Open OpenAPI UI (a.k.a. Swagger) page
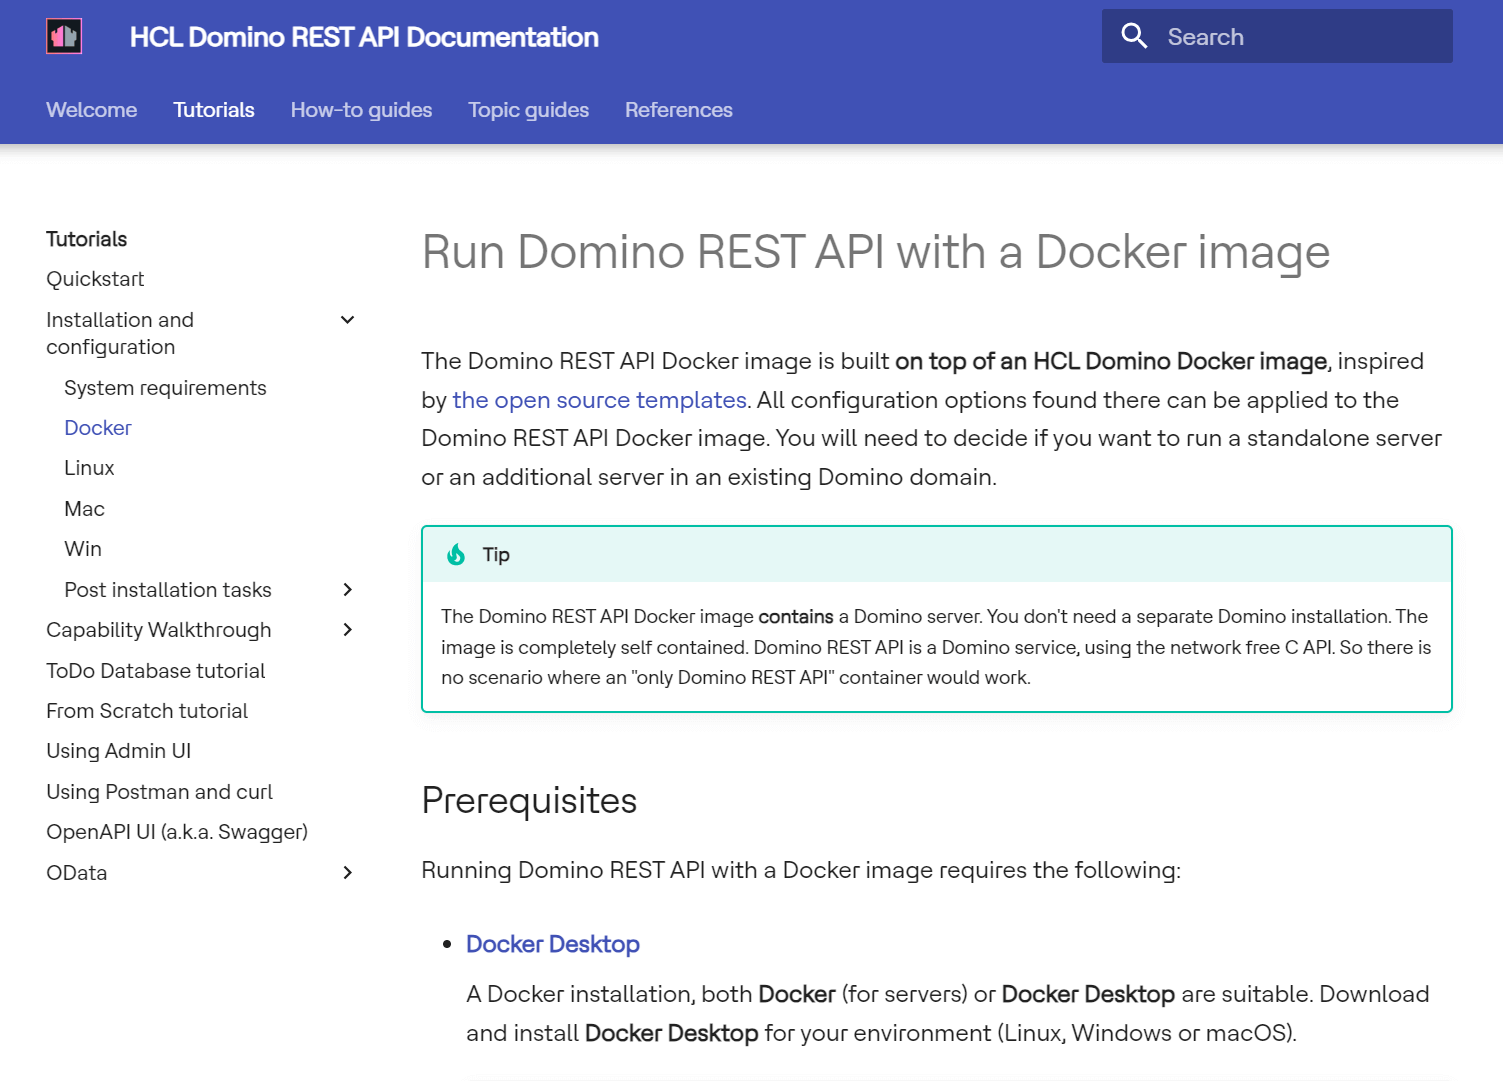 (177, 832)
